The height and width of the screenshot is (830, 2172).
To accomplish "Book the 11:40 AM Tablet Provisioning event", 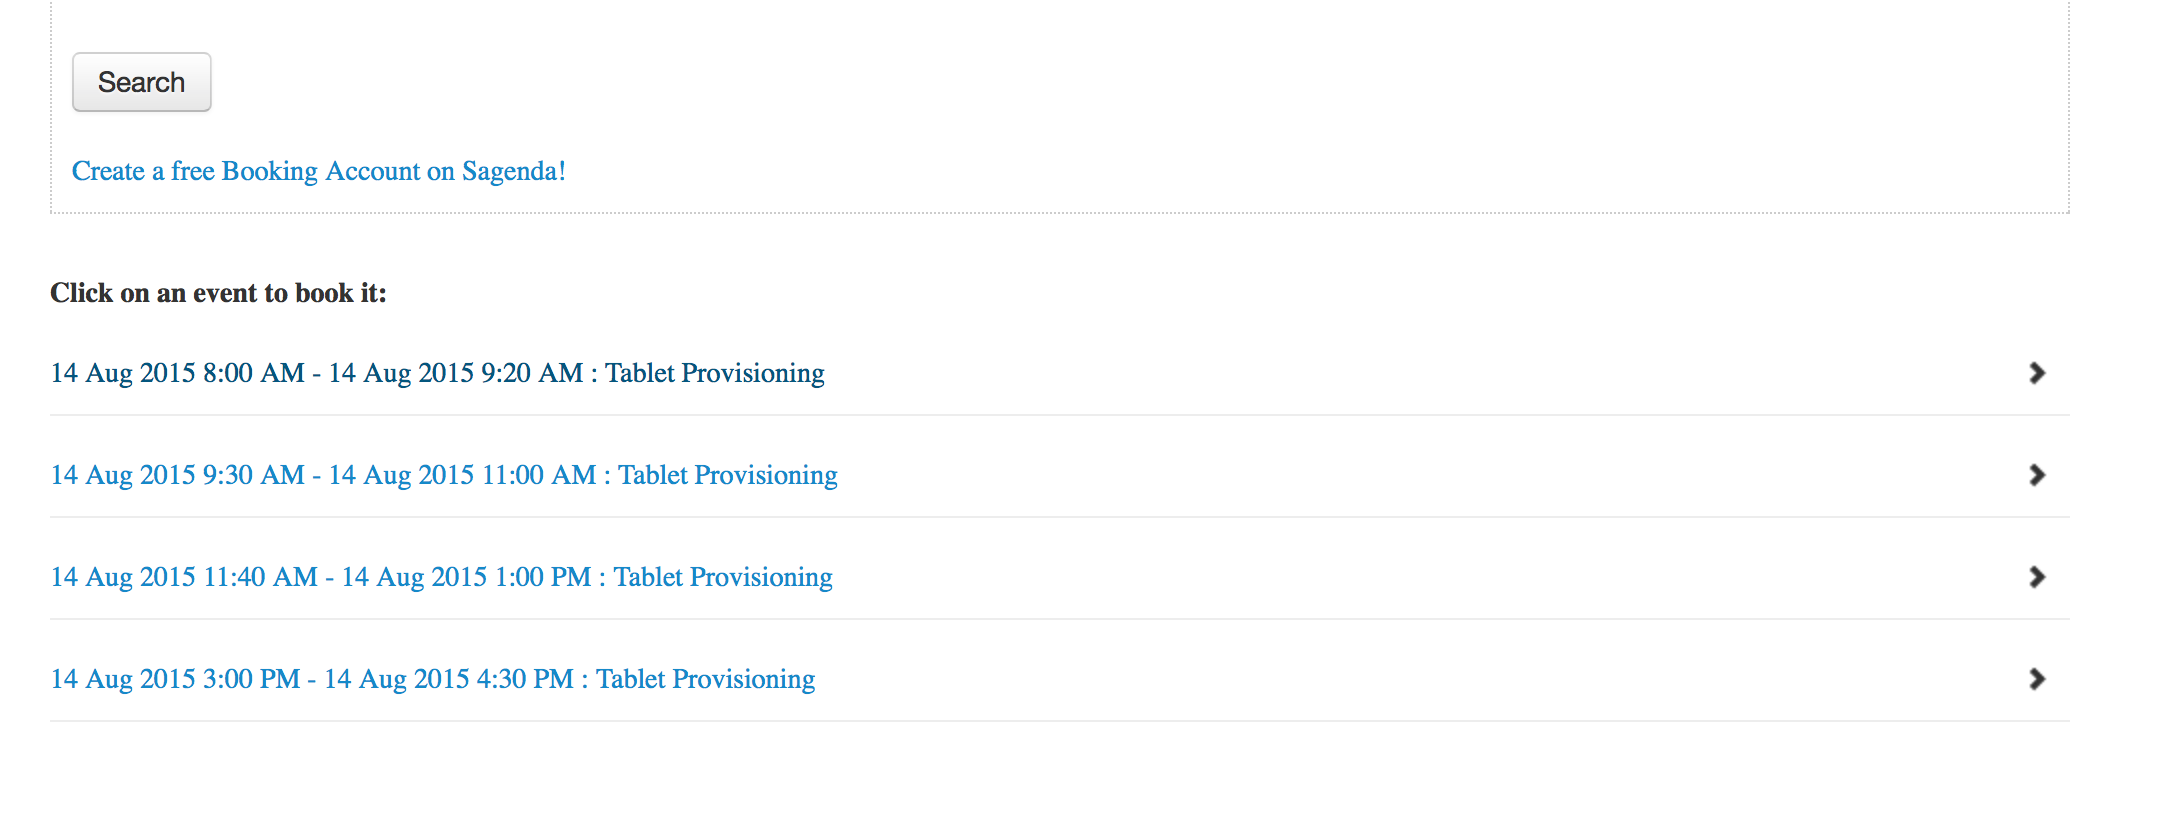I will point(441,577).
